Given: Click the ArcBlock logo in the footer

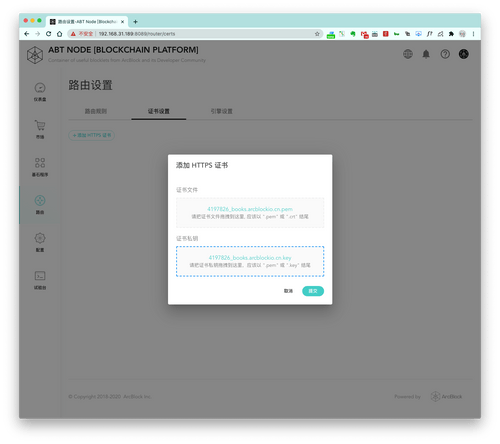Looking at the screenshot, I should 446,396.
